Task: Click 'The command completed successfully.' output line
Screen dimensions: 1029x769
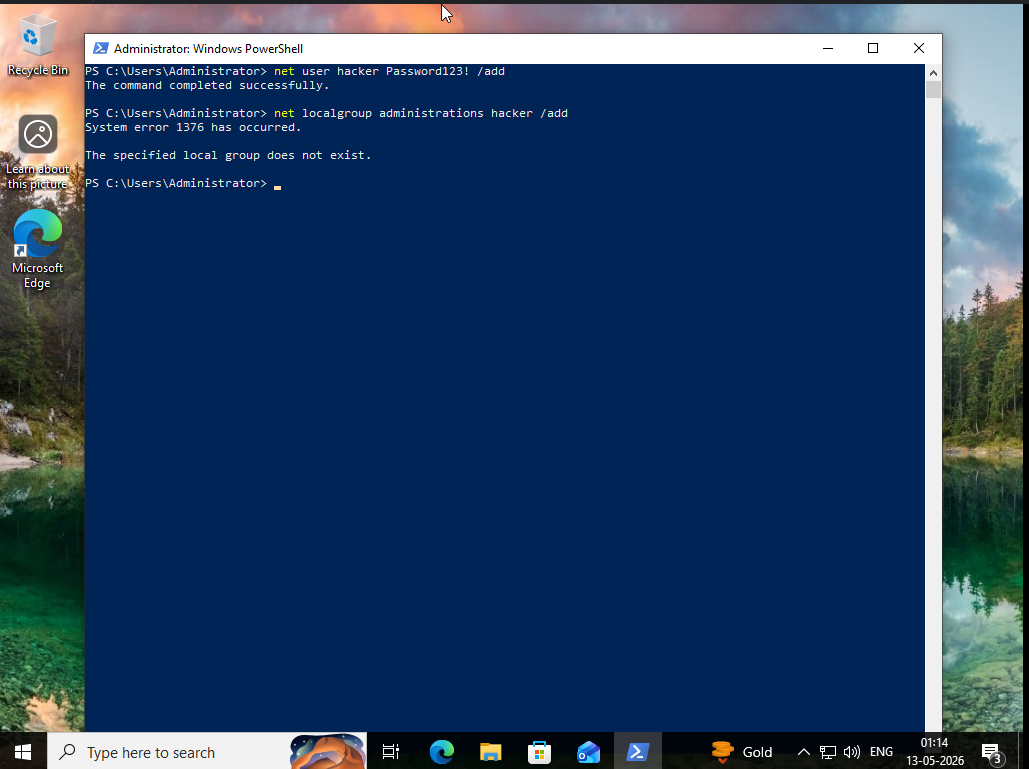Action: pos(207,85)
